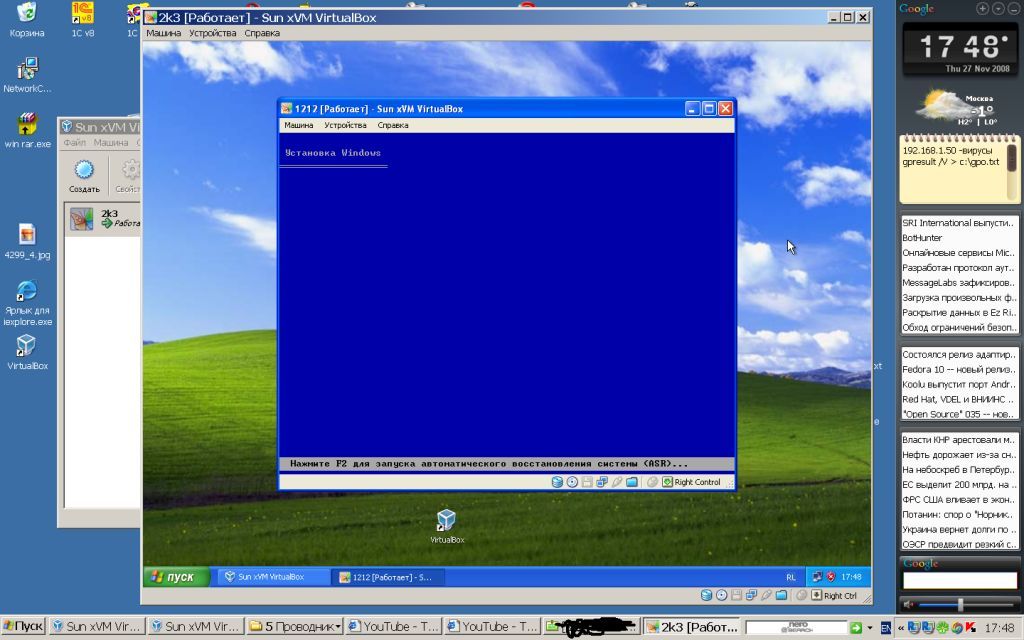Select Корзина recycle bin desktop icon
The height and width of the screenshot is (640, 1024).
pos(27,20)
